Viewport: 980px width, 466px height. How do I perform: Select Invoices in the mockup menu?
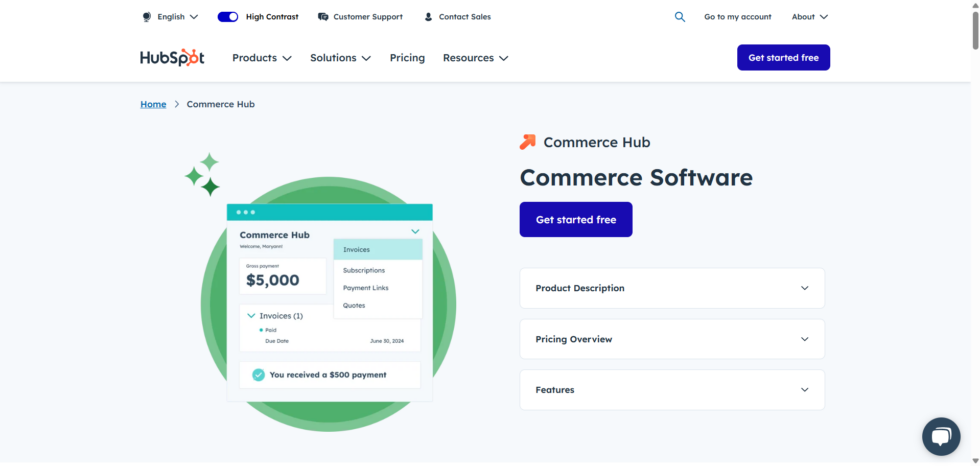point(378,249)
